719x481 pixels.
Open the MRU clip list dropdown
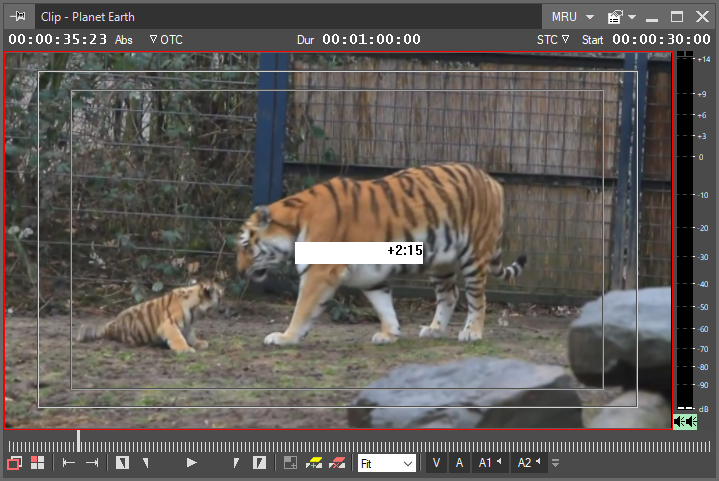tap(573, 17)
